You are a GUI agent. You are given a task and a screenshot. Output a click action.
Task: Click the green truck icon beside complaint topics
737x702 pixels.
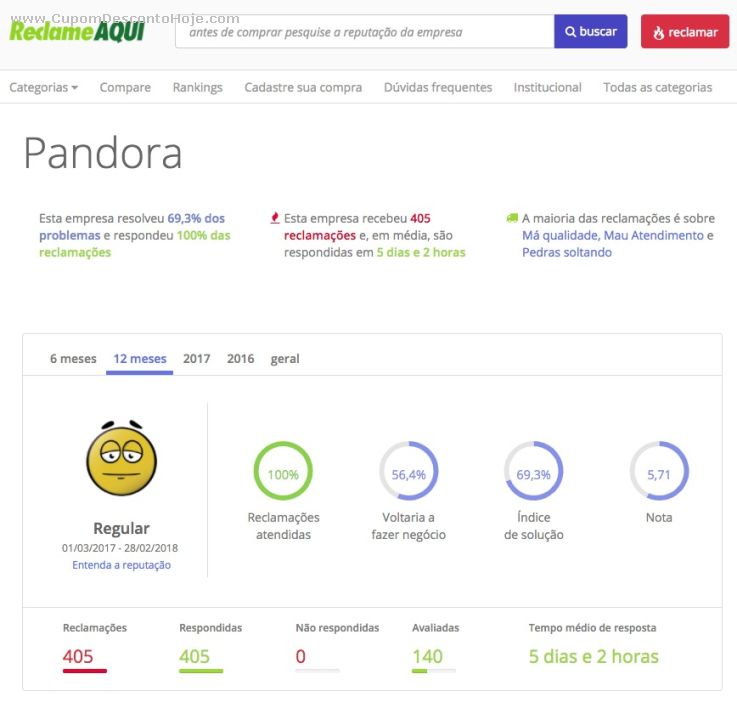point(512,218)
